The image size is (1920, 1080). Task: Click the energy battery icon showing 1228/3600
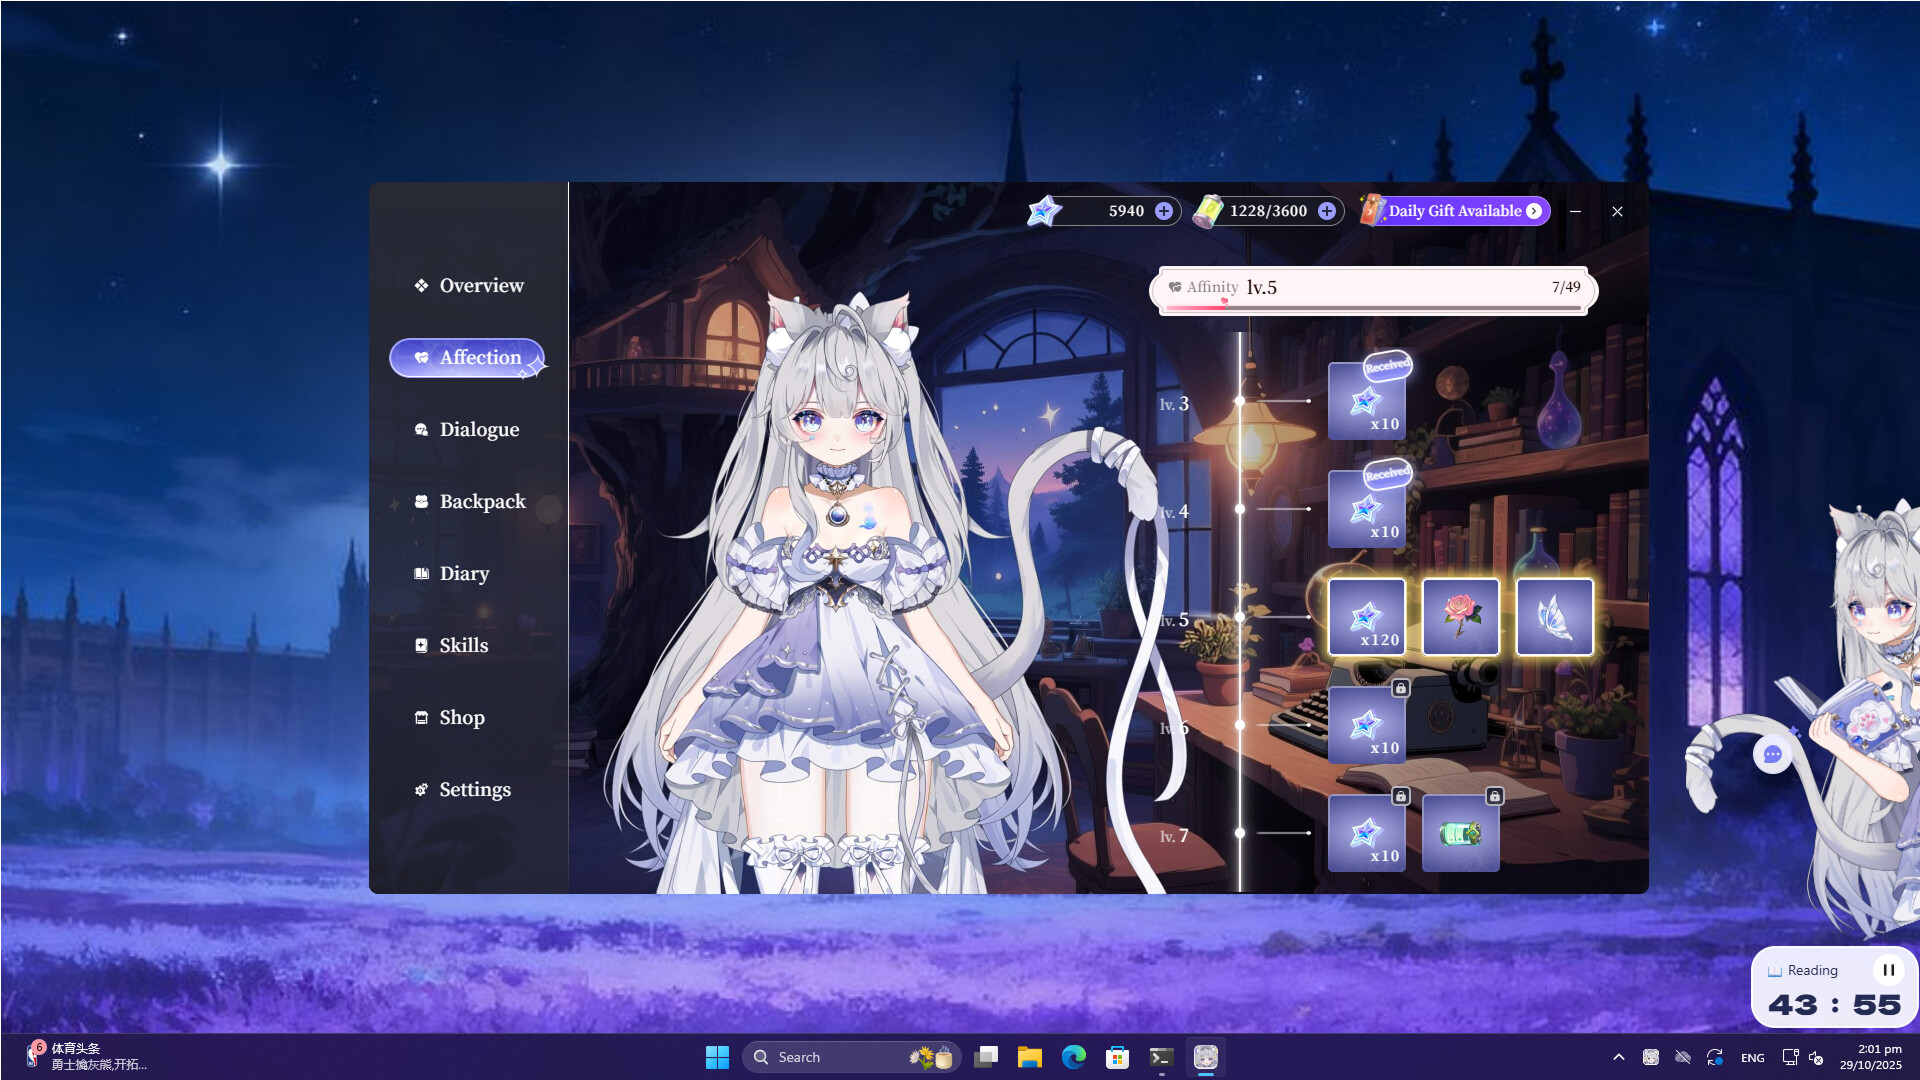click(1210, 210)
